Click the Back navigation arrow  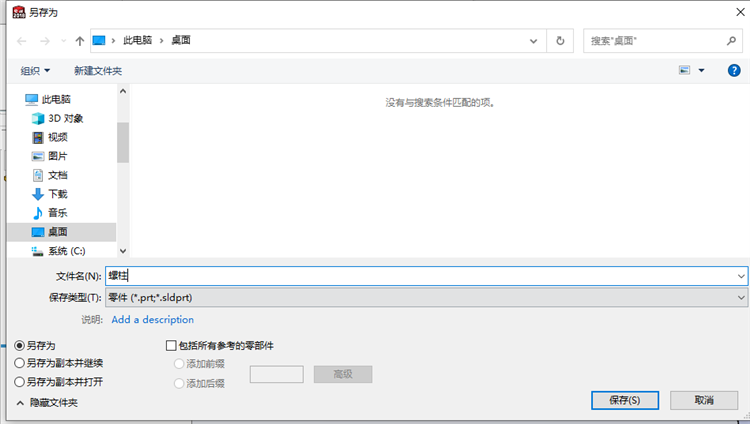(x=22, y=41)
